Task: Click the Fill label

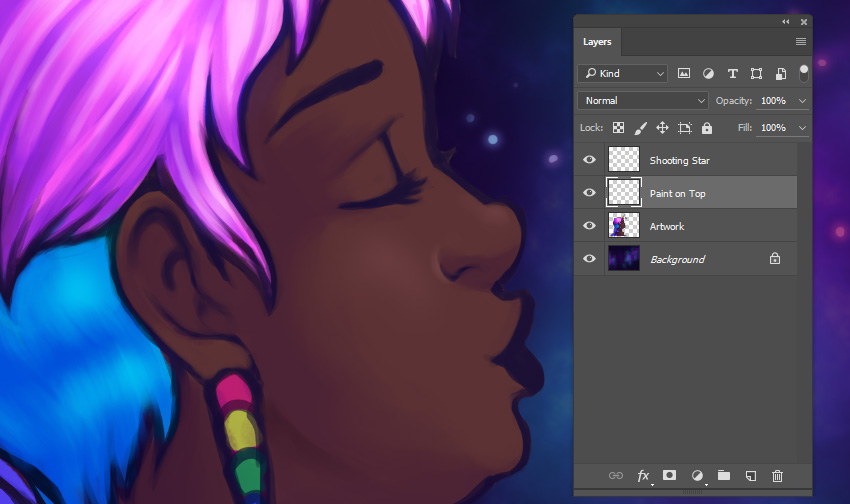Action: coord(744,128)
